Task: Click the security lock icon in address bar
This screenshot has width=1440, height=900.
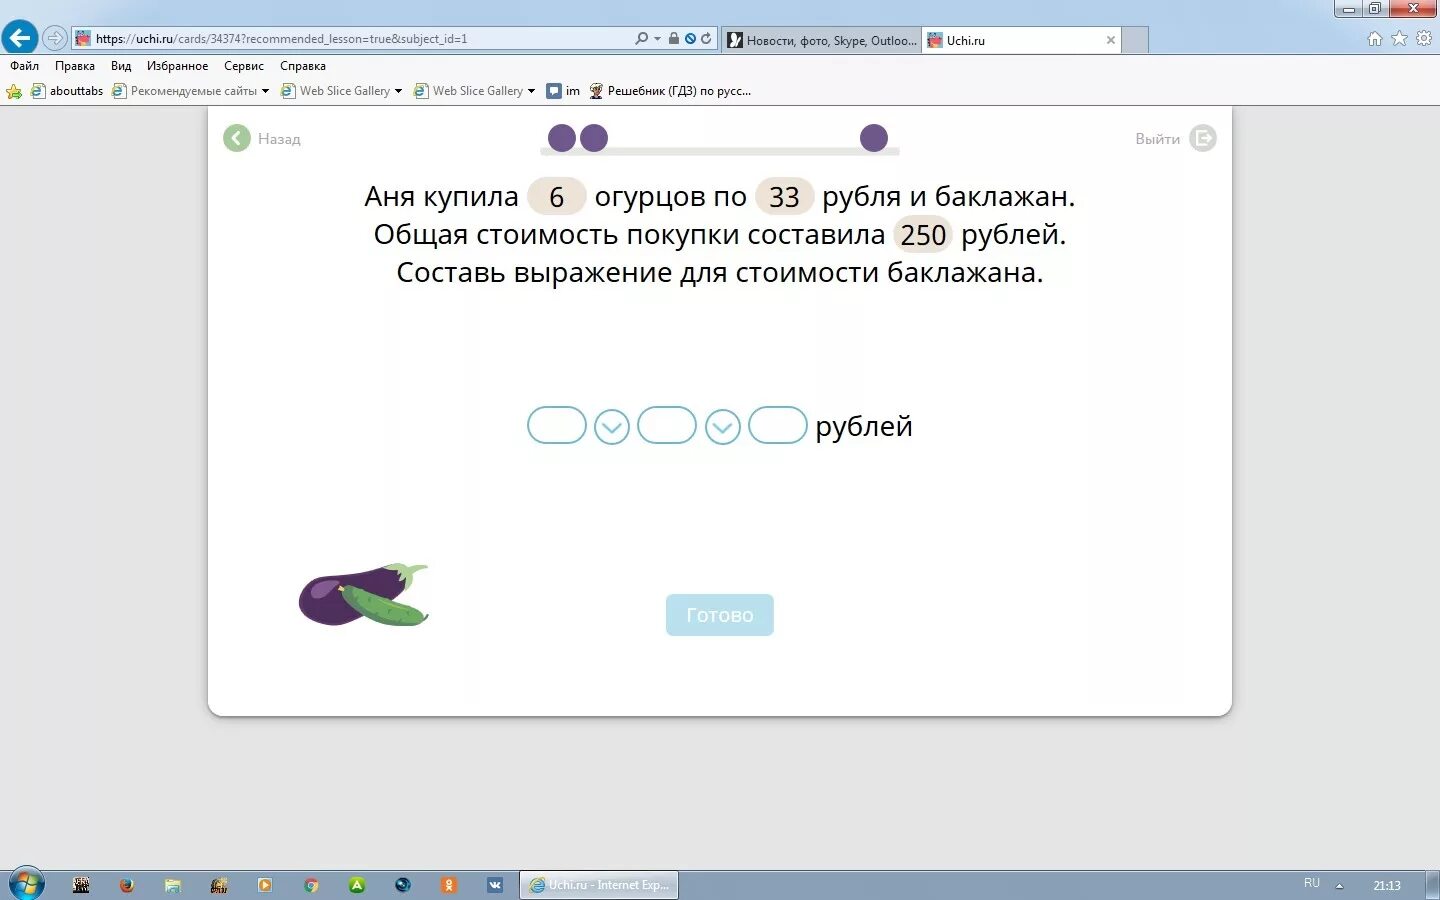Action: (674, 39)
